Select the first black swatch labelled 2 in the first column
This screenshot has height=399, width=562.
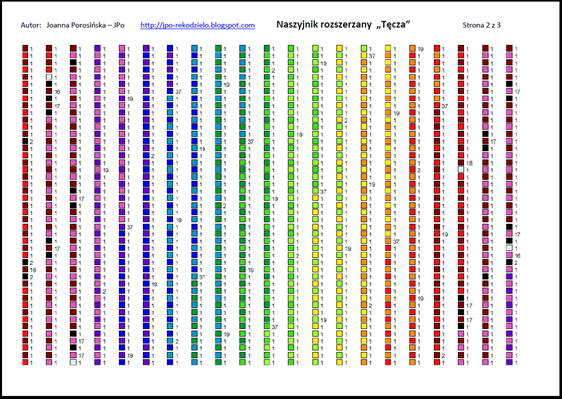pos(25,141)
